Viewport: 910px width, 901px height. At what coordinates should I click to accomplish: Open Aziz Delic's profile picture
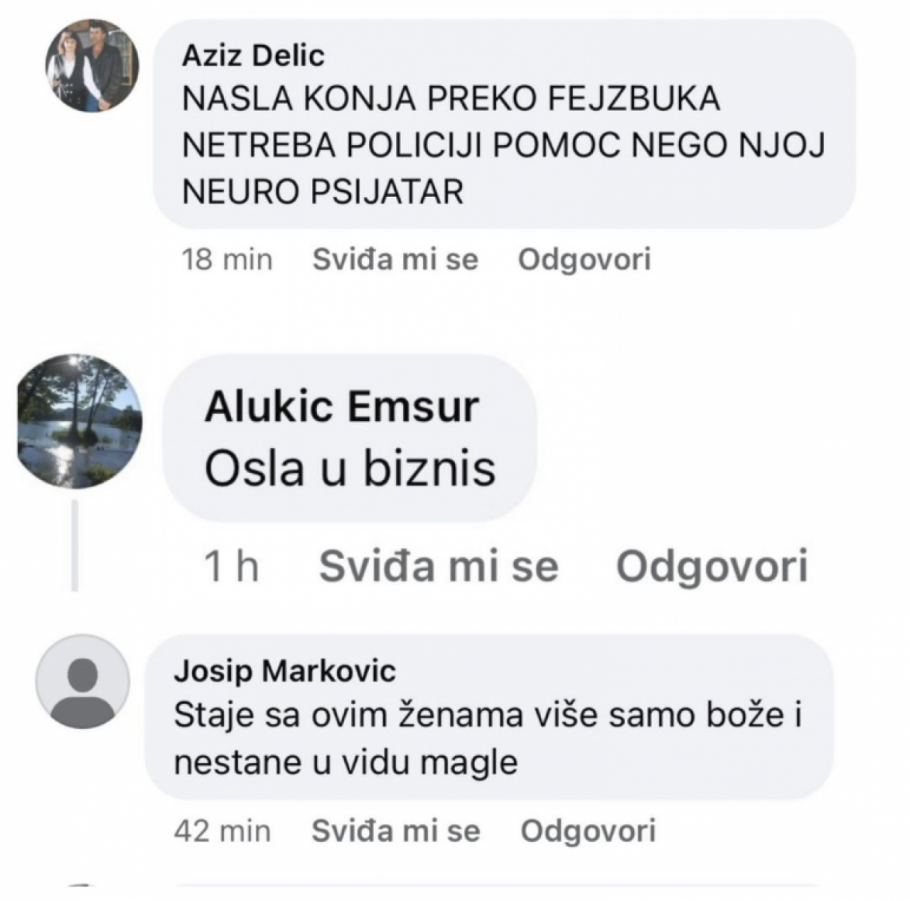[92, 65]
